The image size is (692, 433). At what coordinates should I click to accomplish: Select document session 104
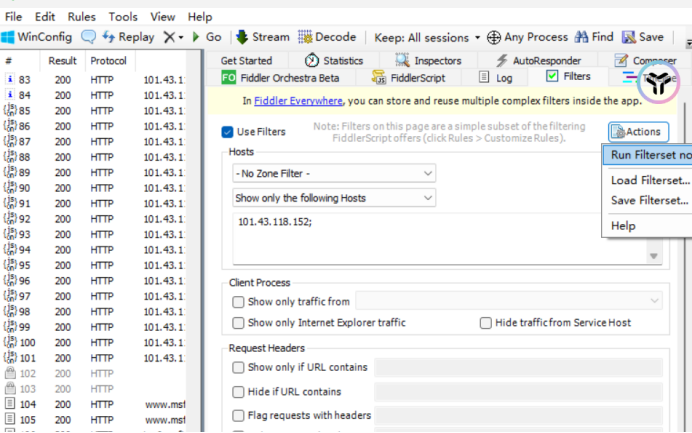(95, 404)
